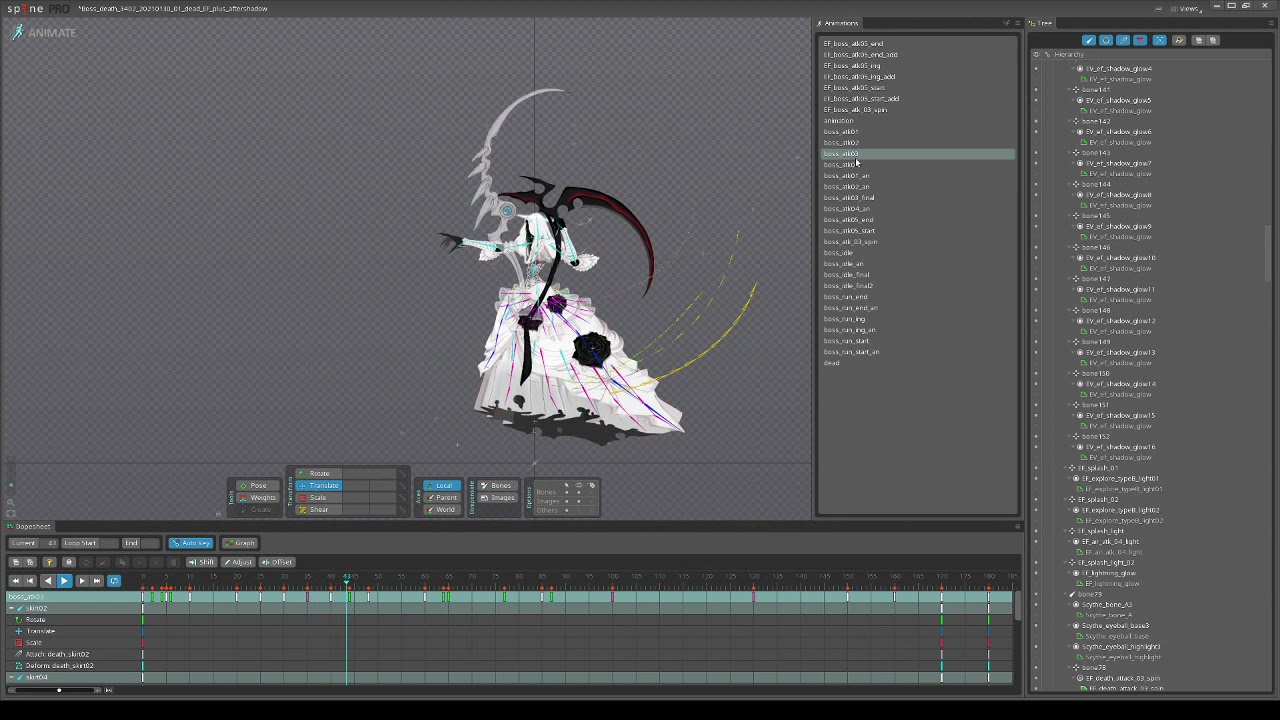Click the first dopesheet toolbar icon

click(15, 562)
